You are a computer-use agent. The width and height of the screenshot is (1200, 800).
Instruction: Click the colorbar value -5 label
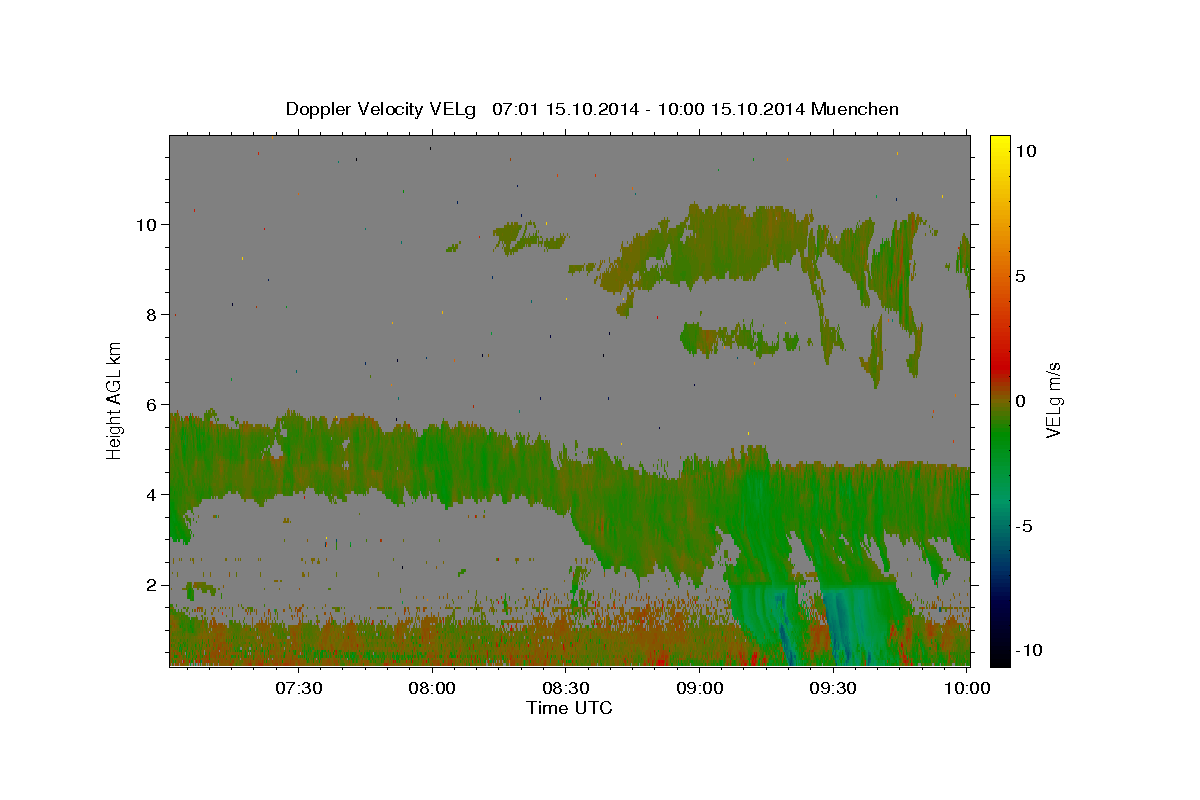click(x=1024, y=527)
